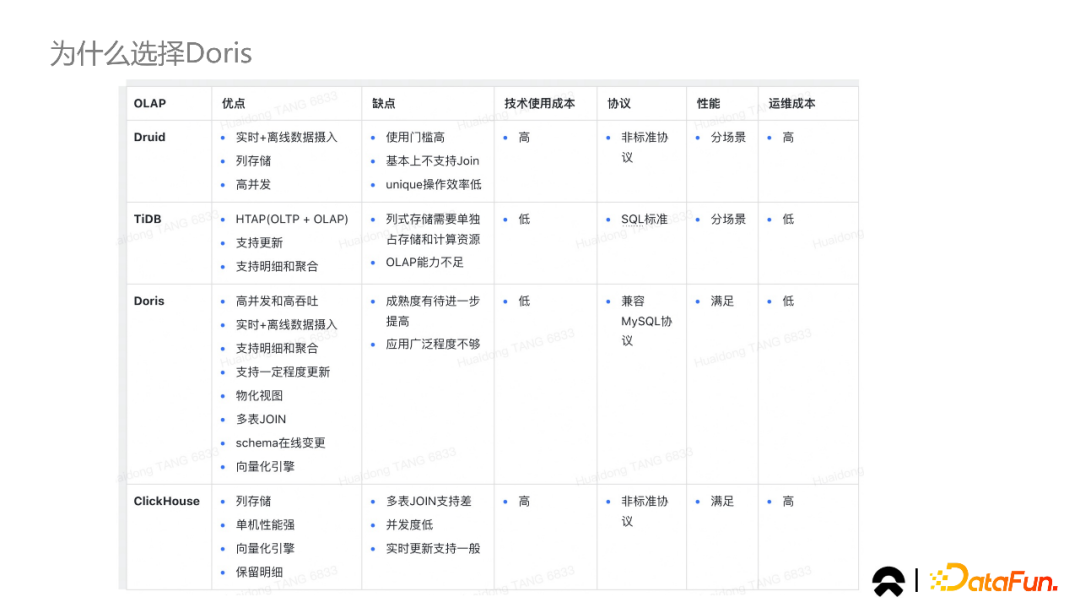This screenshot has width=1080, height=608.
Task: Click 非标准协议 in ClickHouse row
Action: click(x=645, y=511)
